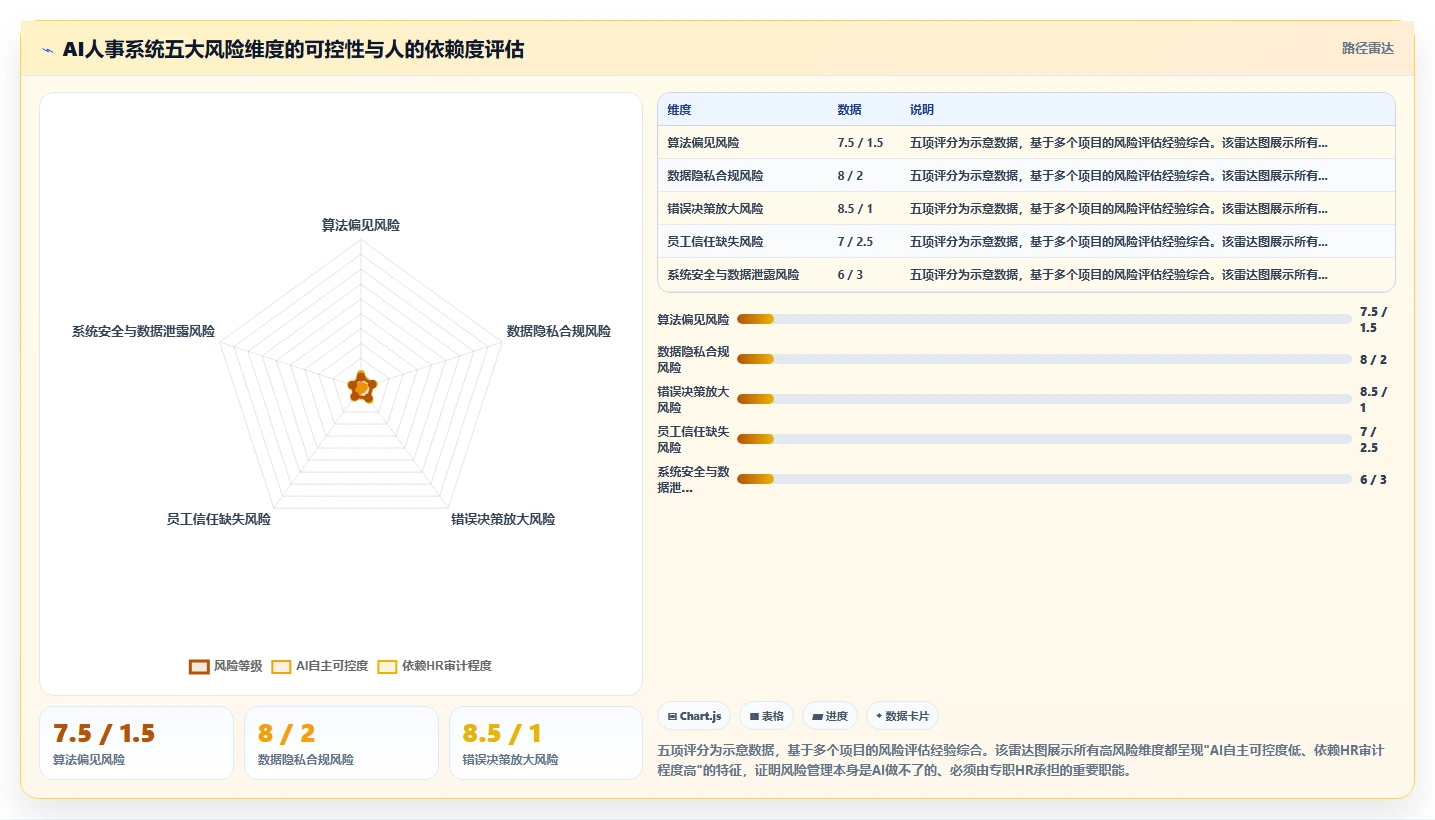Image resolution: width=1435 pixels, height=820 pixels.
Task: Click the radar axis label 员工信任缺失风险
Action: pos(219,520)
